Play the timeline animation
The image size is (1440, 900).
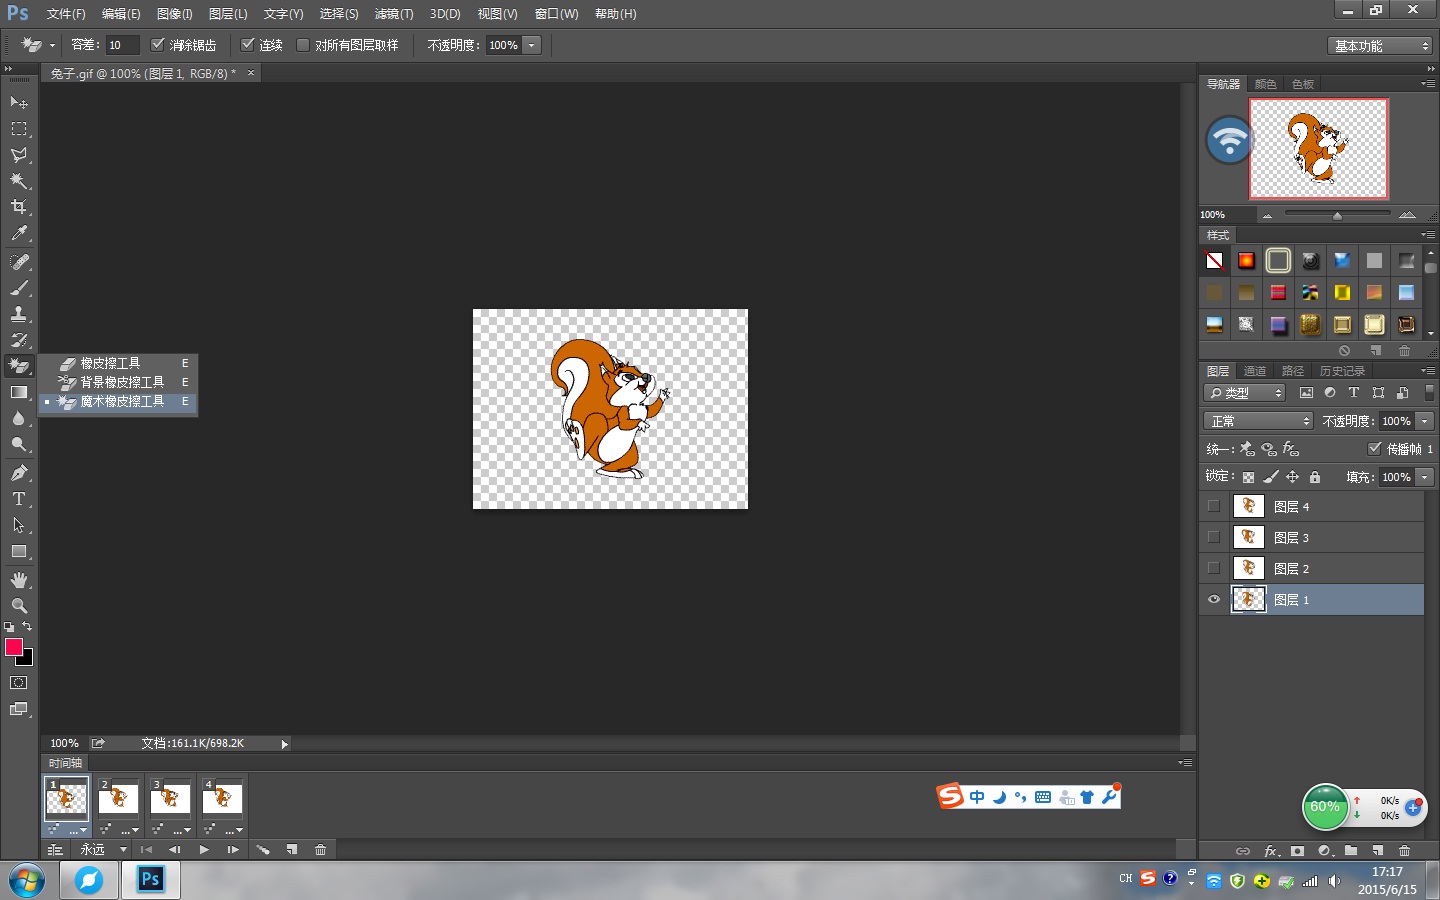coord(204,850)
